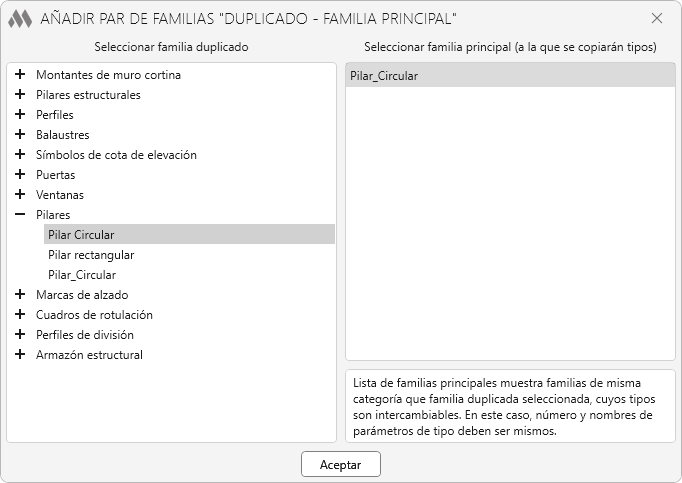Expand the Puertas category
The image size is (682, 483).
coord(20,175)
